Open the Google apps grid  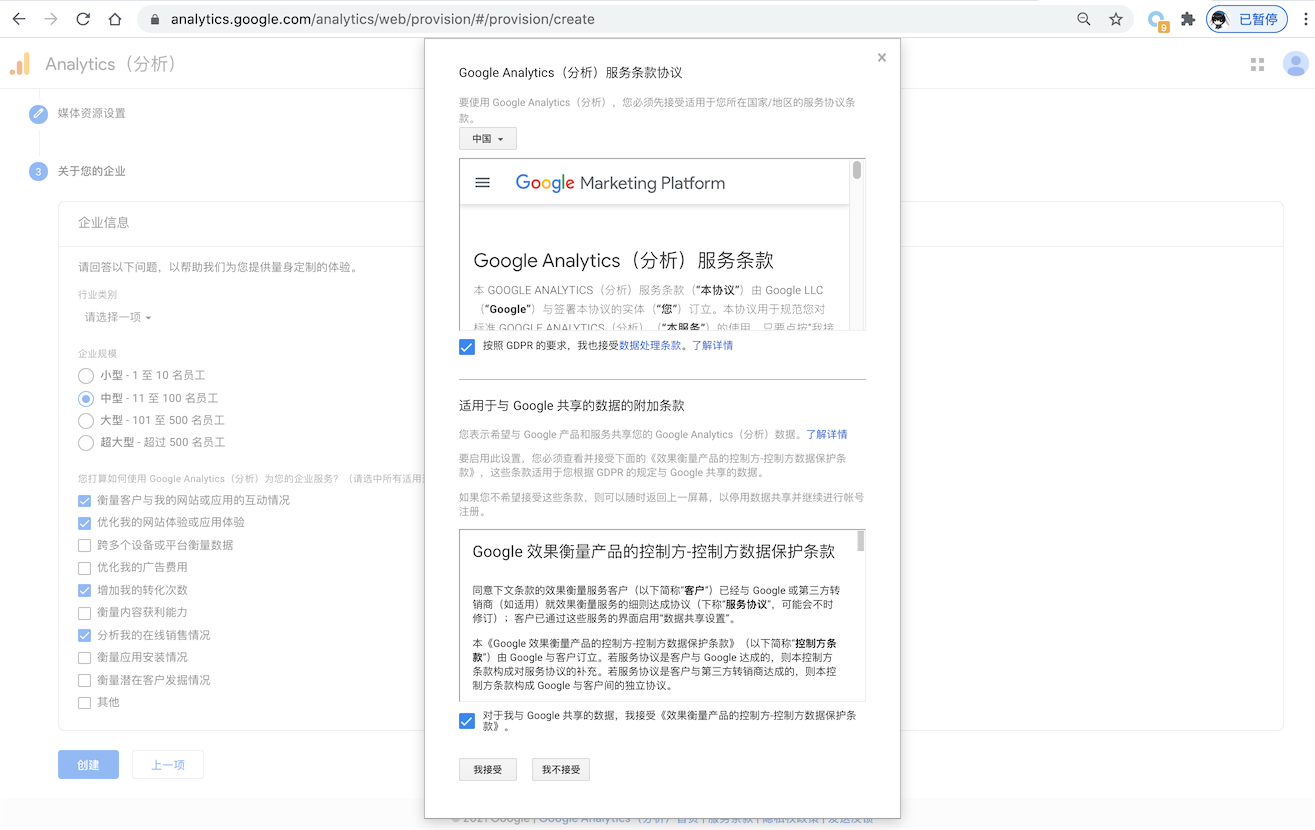pos(1257,63)
